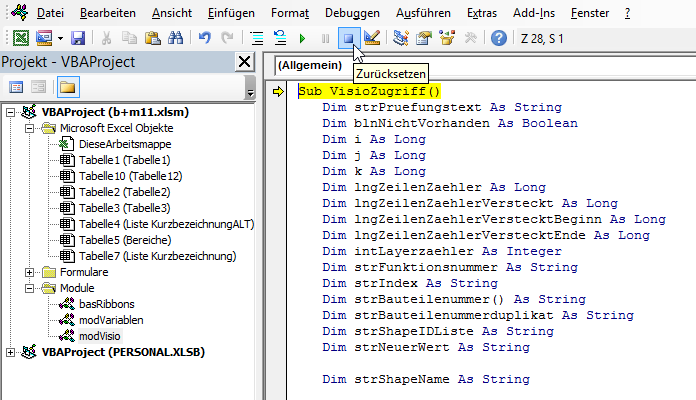Click the Find binoculars icon
696x400 pixels.
[x=175, y=38]
